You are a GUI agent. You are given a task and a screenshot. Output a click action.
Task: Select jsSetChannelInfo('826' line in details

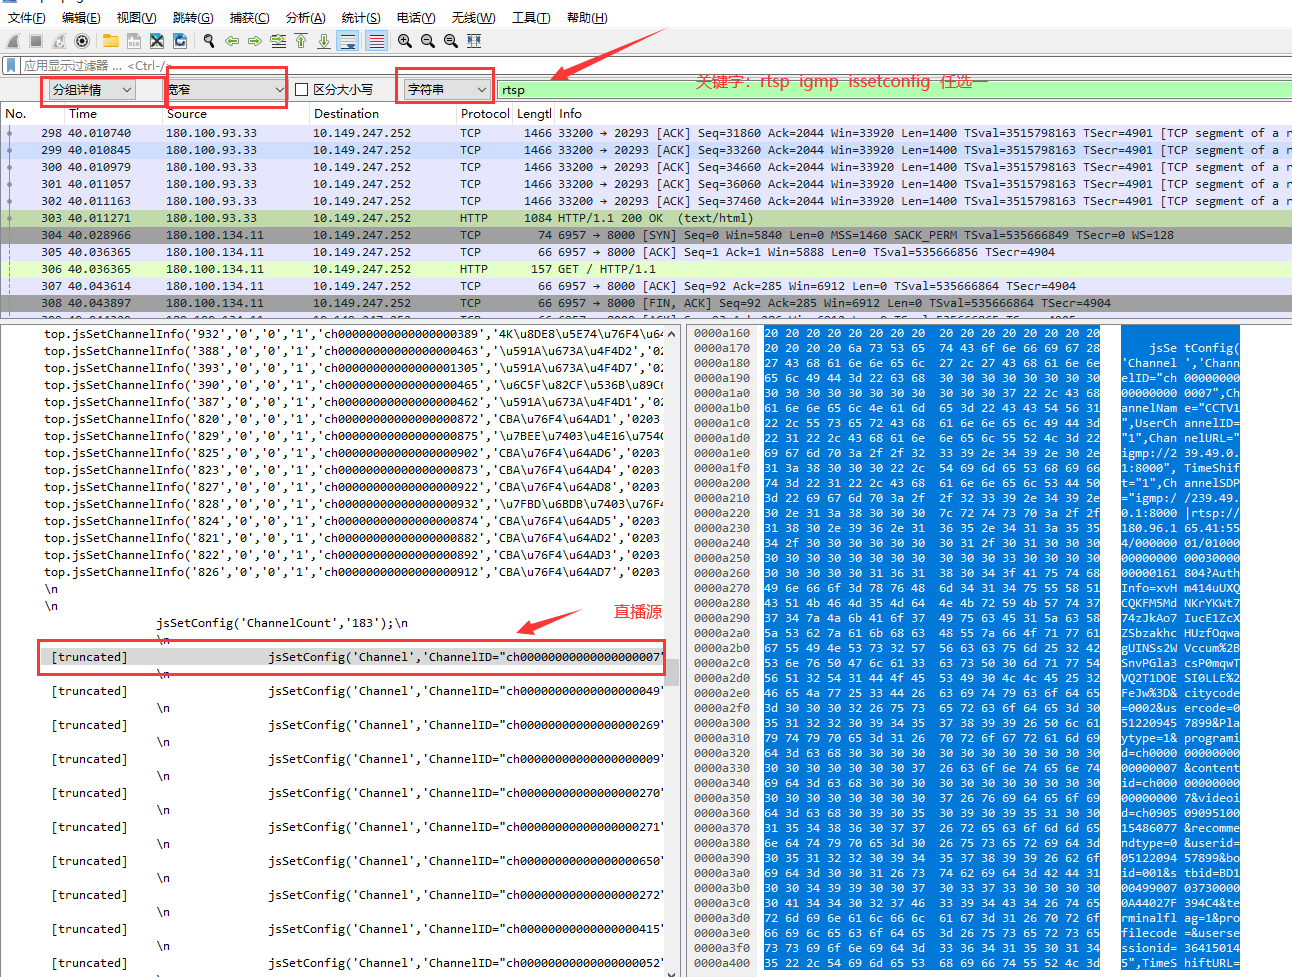(353, 572)
